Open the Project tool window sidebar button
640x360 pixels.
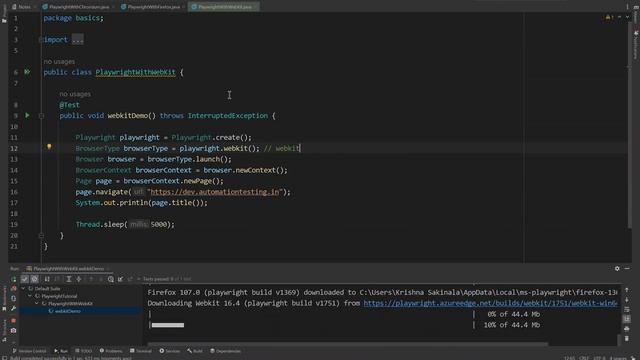pos(4,14)
